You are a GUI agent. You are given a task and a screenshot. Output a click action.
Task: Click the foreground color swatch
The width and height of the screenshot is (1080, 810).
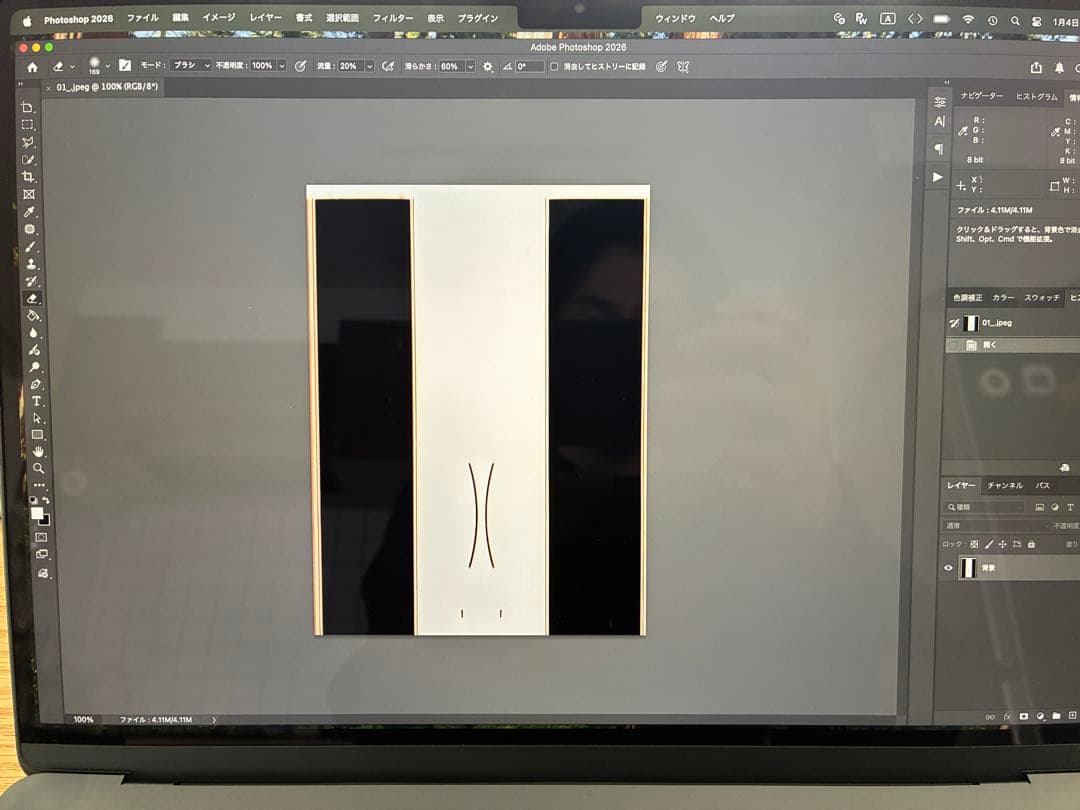tap(37, 512)
